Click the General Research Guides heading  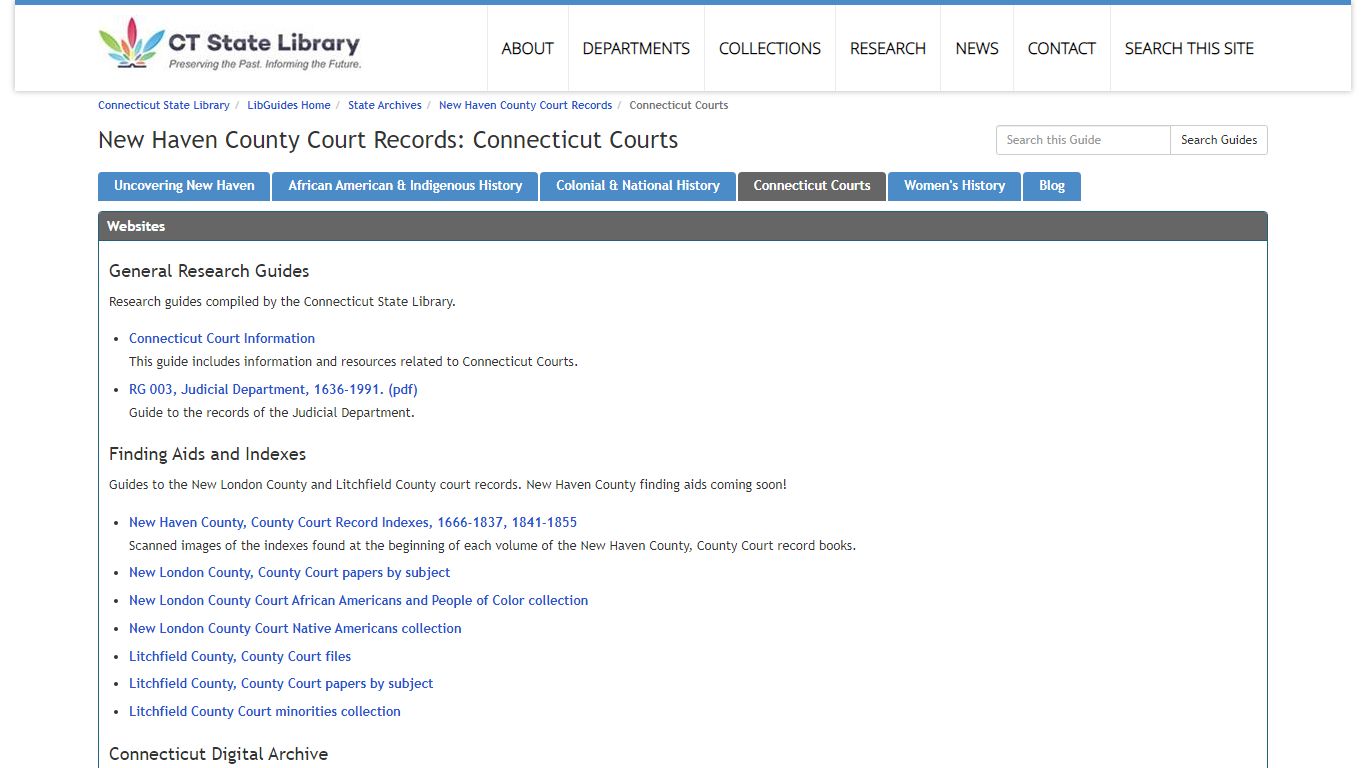209,271
